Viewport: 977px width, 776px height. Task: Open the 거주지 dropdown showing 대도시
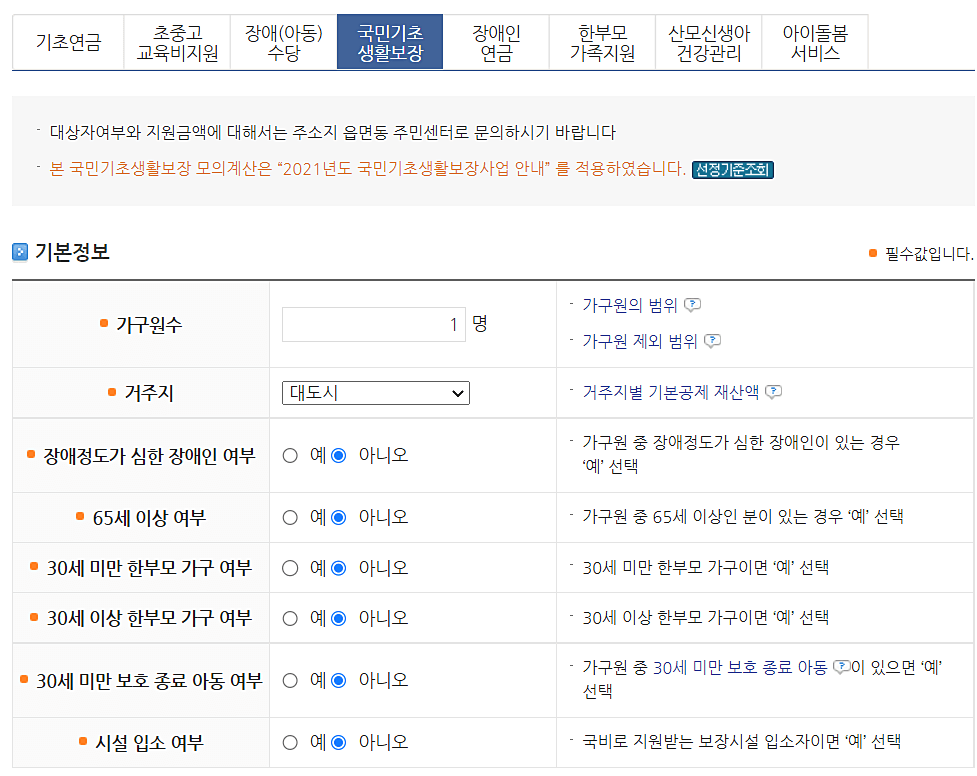click(375, 393)
